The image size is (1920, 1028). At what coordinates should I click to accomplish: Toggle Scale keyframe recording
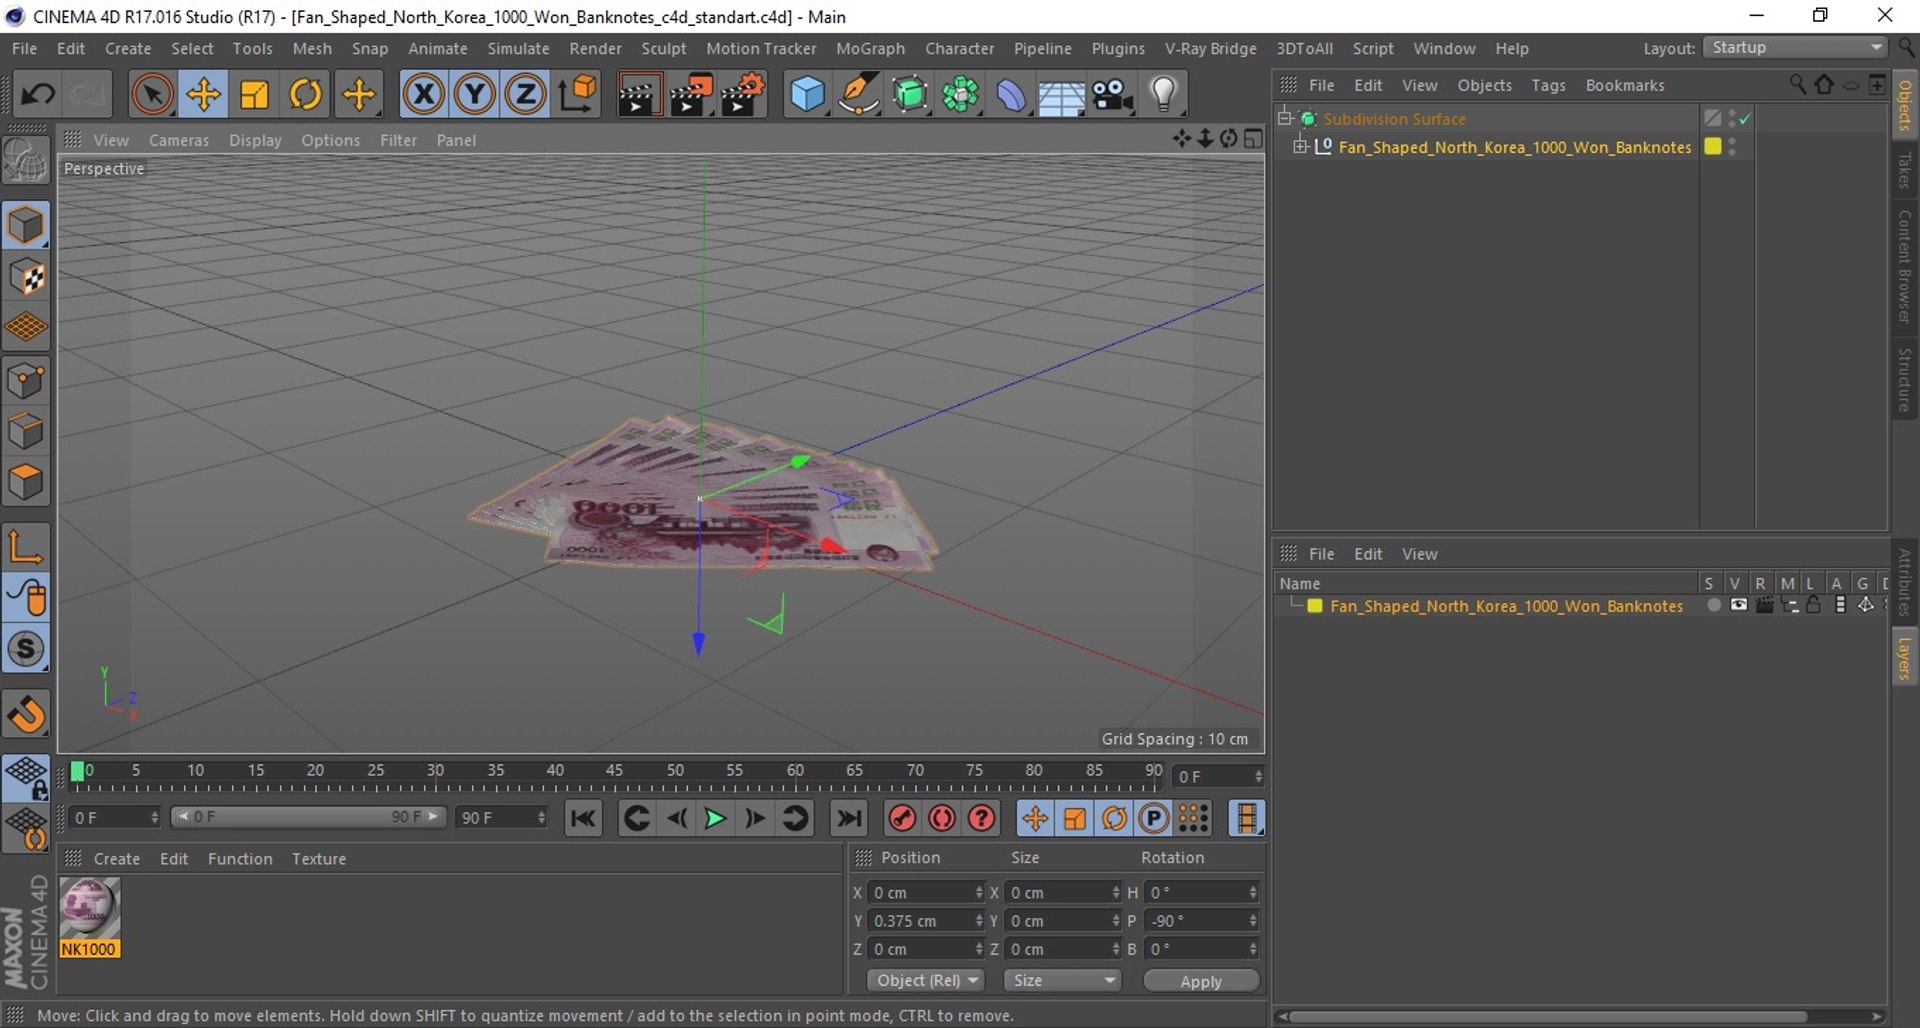1075,819
